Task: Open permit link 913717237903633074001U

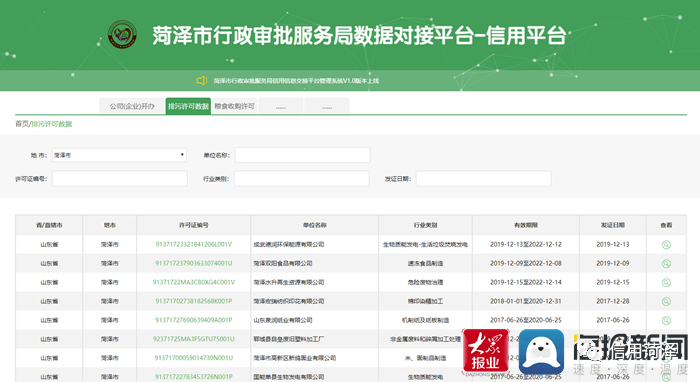Action: point(194,263)
